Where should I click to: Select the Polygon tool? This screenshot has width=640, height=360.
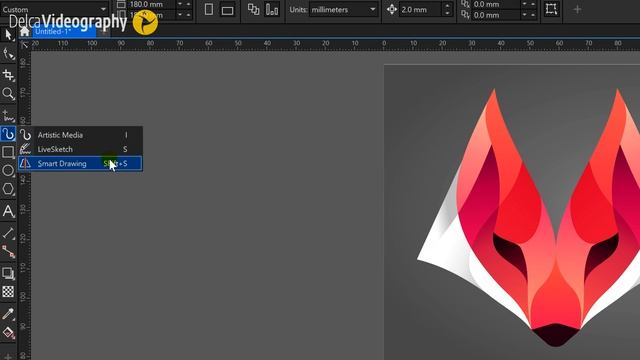(8, 189)
